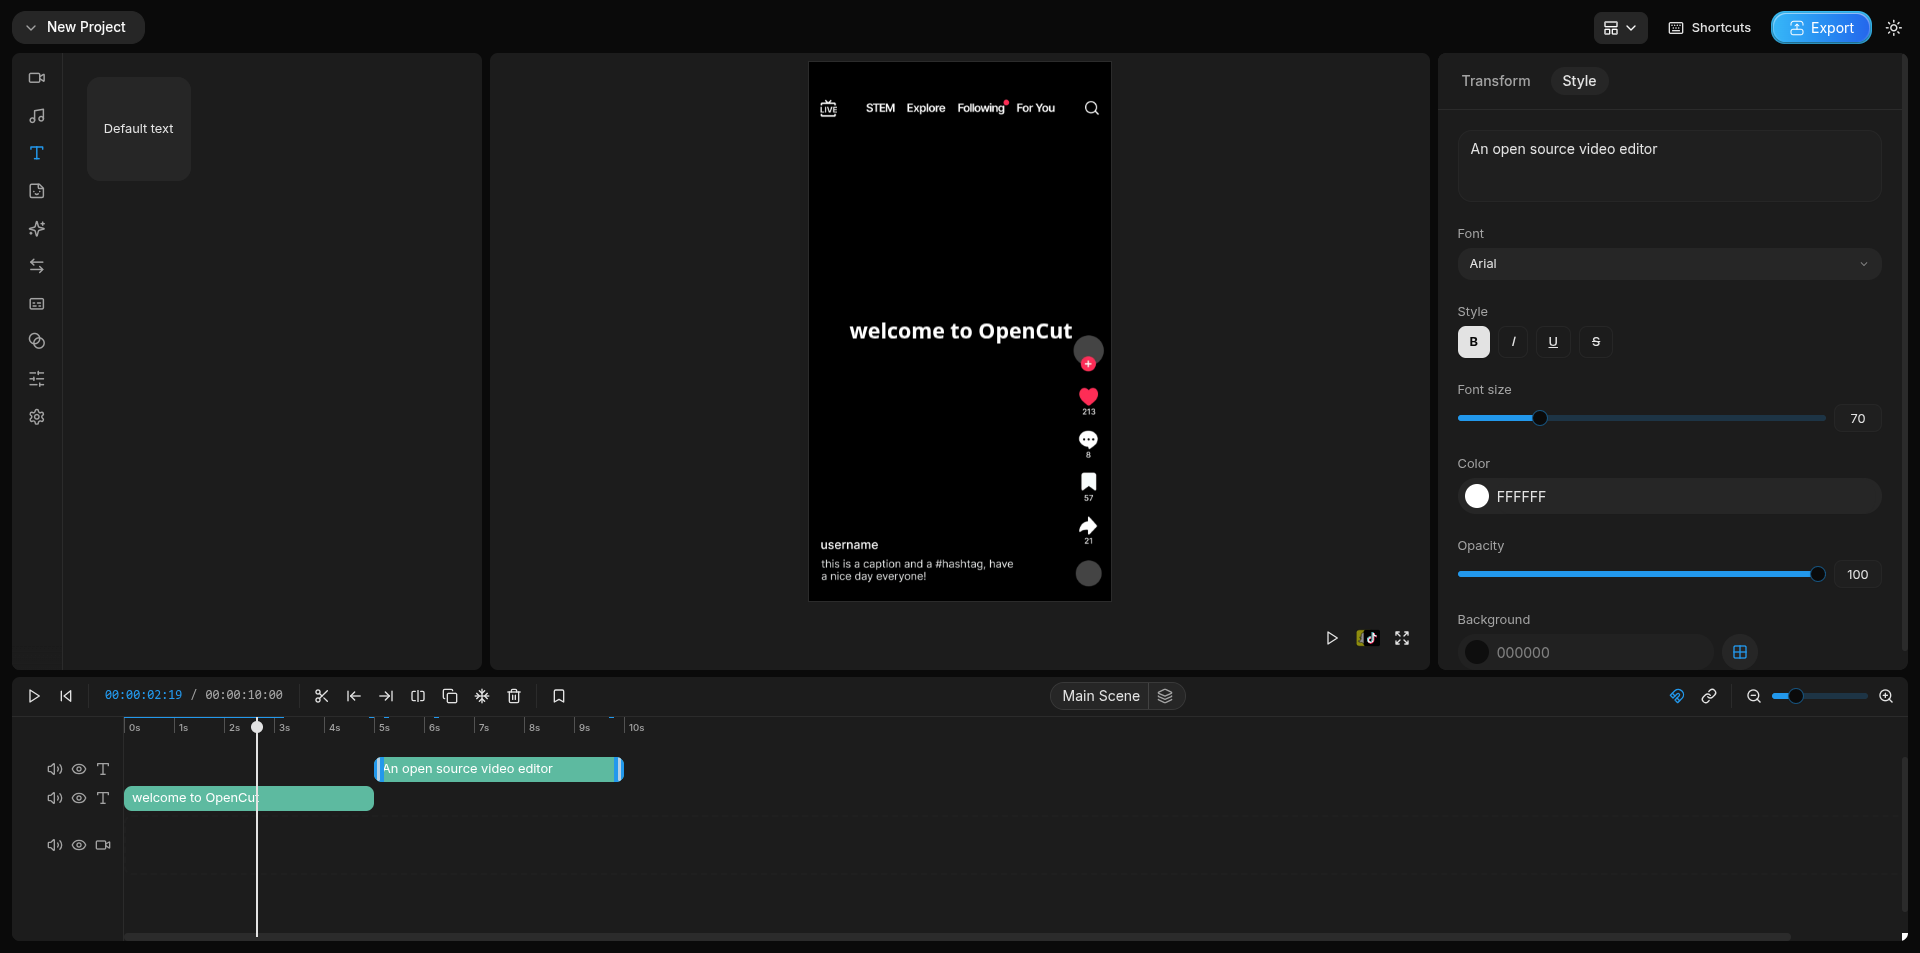
Task: Open the layout selector dropdown
Action: point(1619,28)
